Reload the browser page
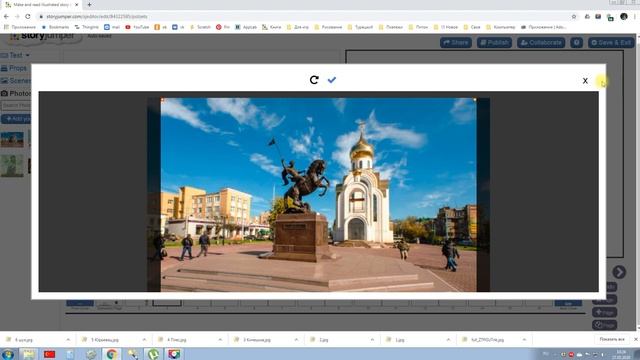The width and height of the screenshot is (640, 360). click(28, 16)
